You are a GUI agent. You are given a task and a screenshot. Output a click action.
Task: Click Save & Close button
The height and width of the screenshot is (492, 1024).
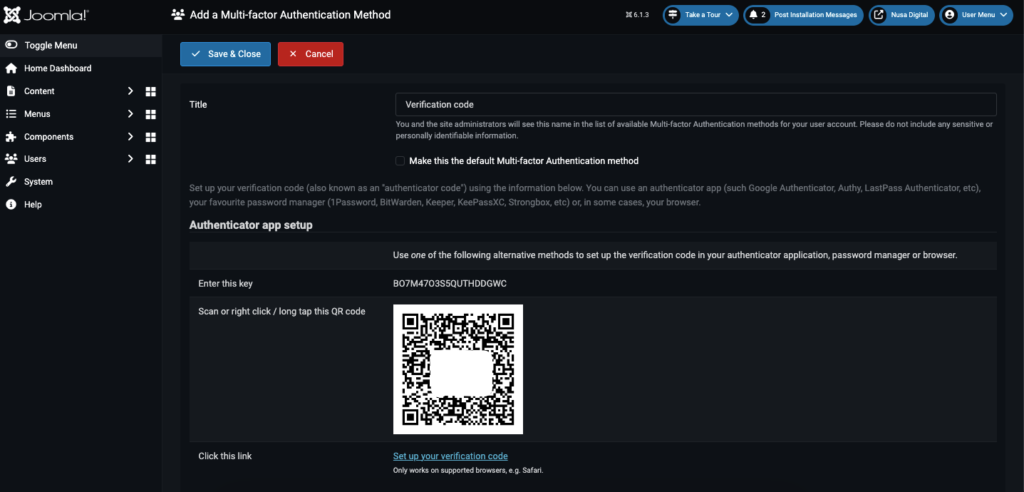[225, 54]
